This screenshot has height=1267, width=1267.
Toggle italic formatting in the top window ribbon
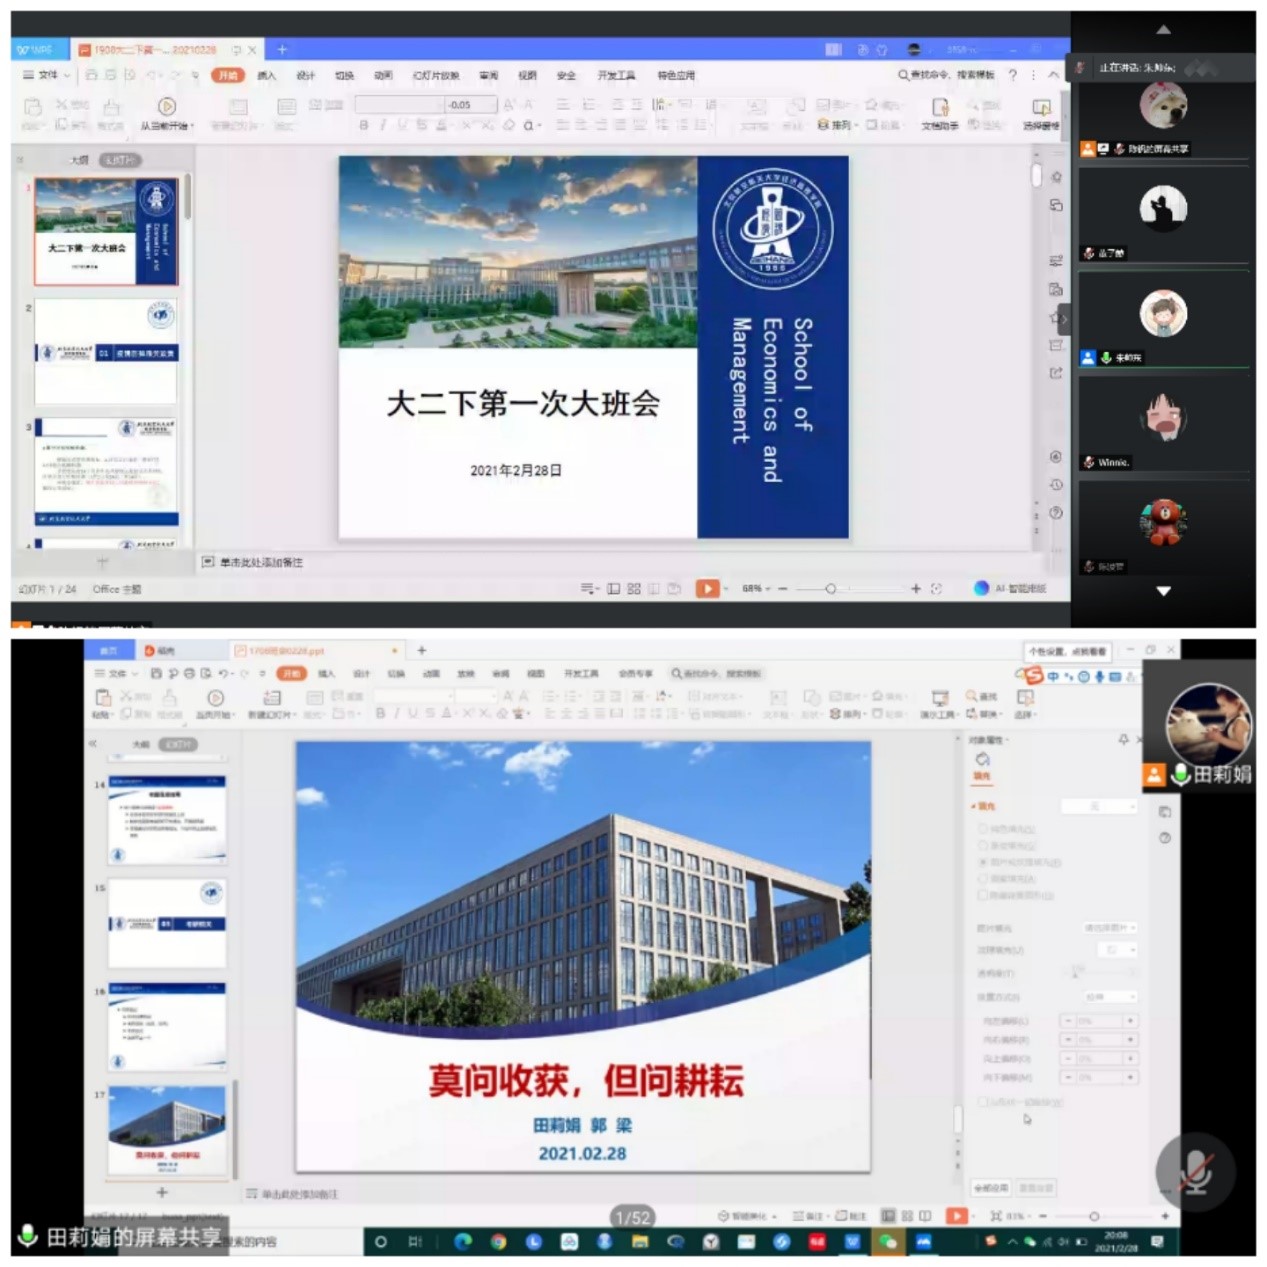click(382, 125)
